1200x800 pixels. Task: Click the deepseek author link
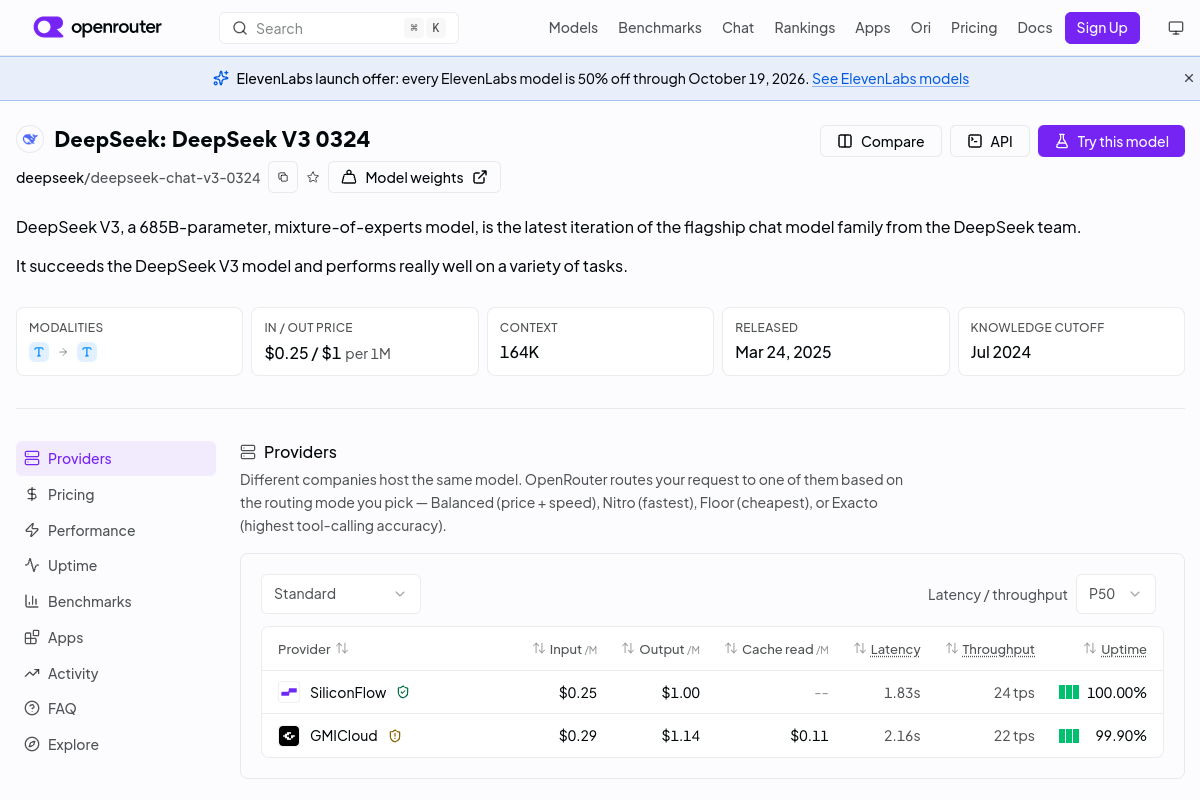pos(49,177)
